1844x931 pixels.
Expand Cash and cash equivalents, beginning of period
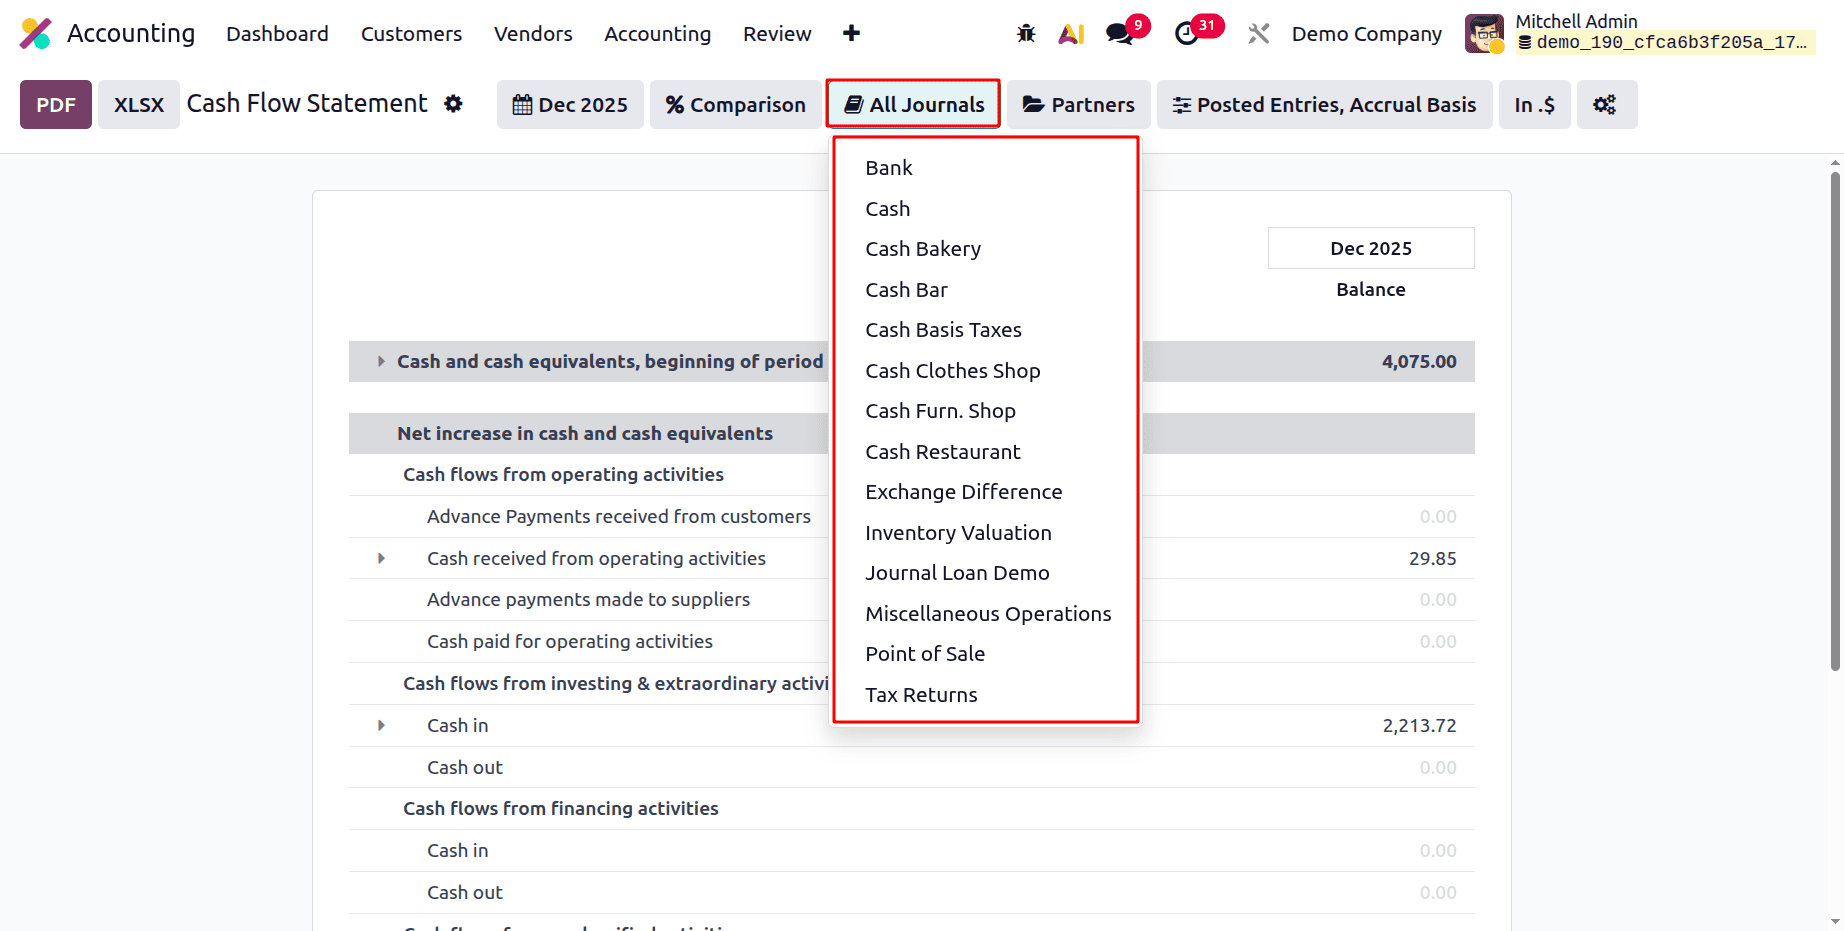380,361
